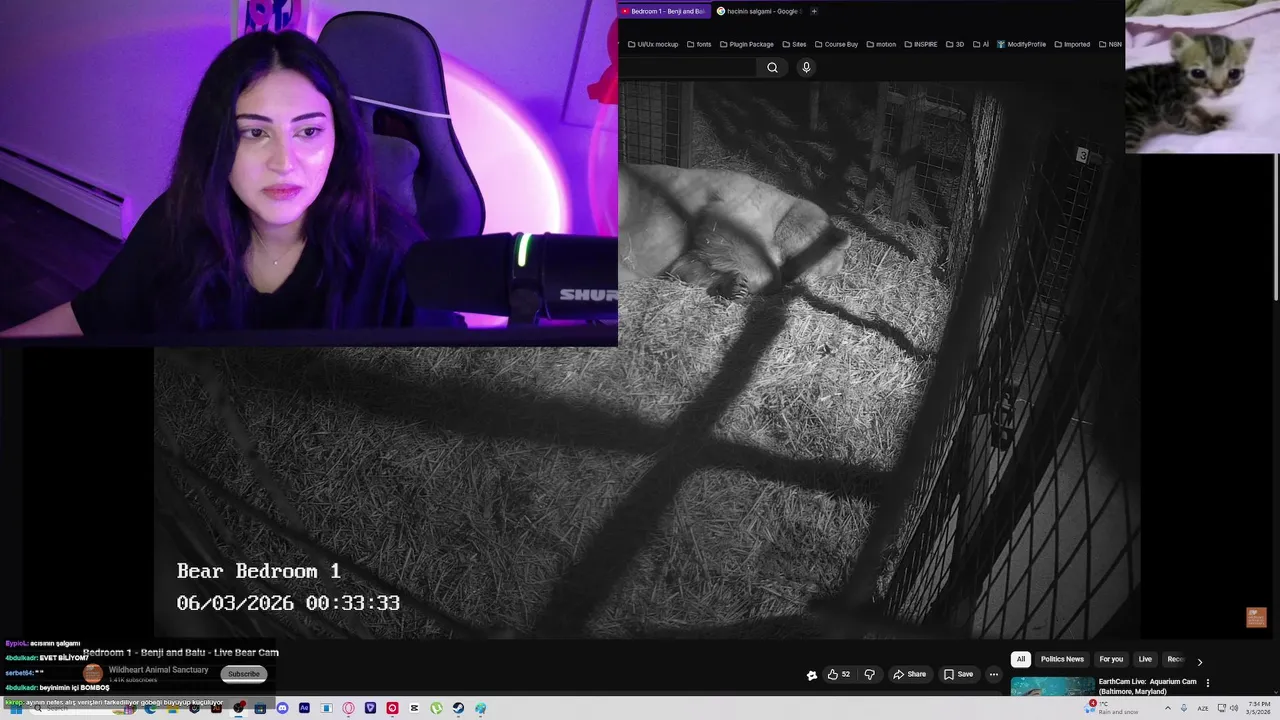
Task: Open Wildheart Animal Sanctuary channel name link
Action: pyautogui.click(x=158, y=670)
